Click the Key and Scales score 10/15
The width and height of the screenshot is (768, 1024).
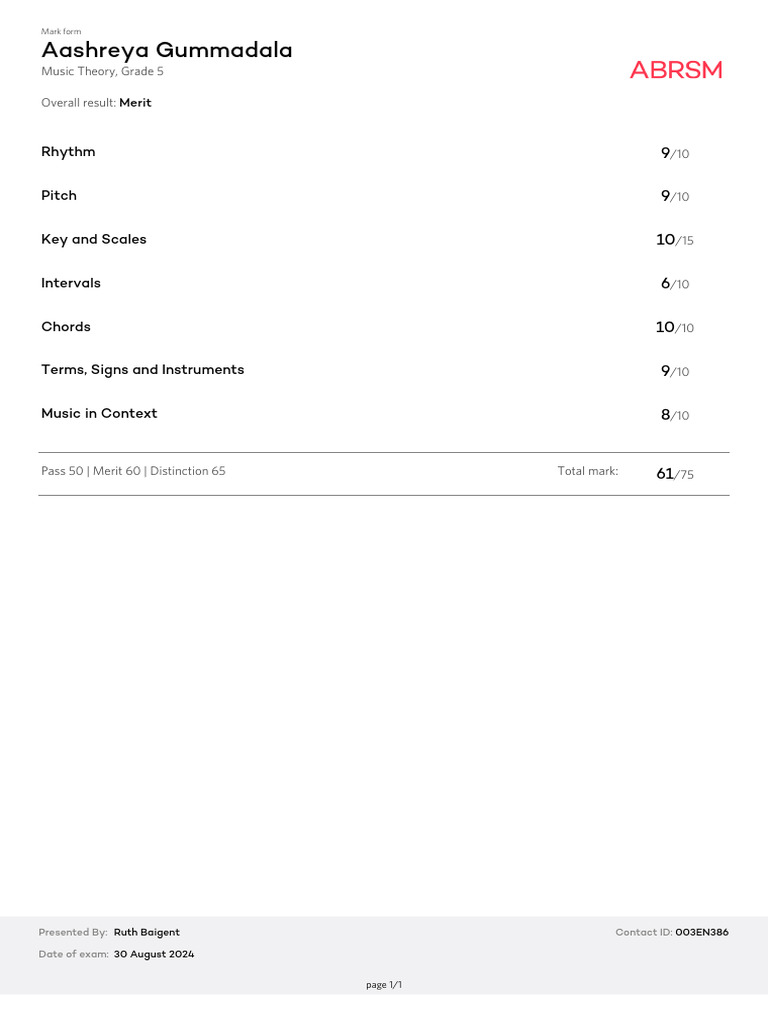674,240
